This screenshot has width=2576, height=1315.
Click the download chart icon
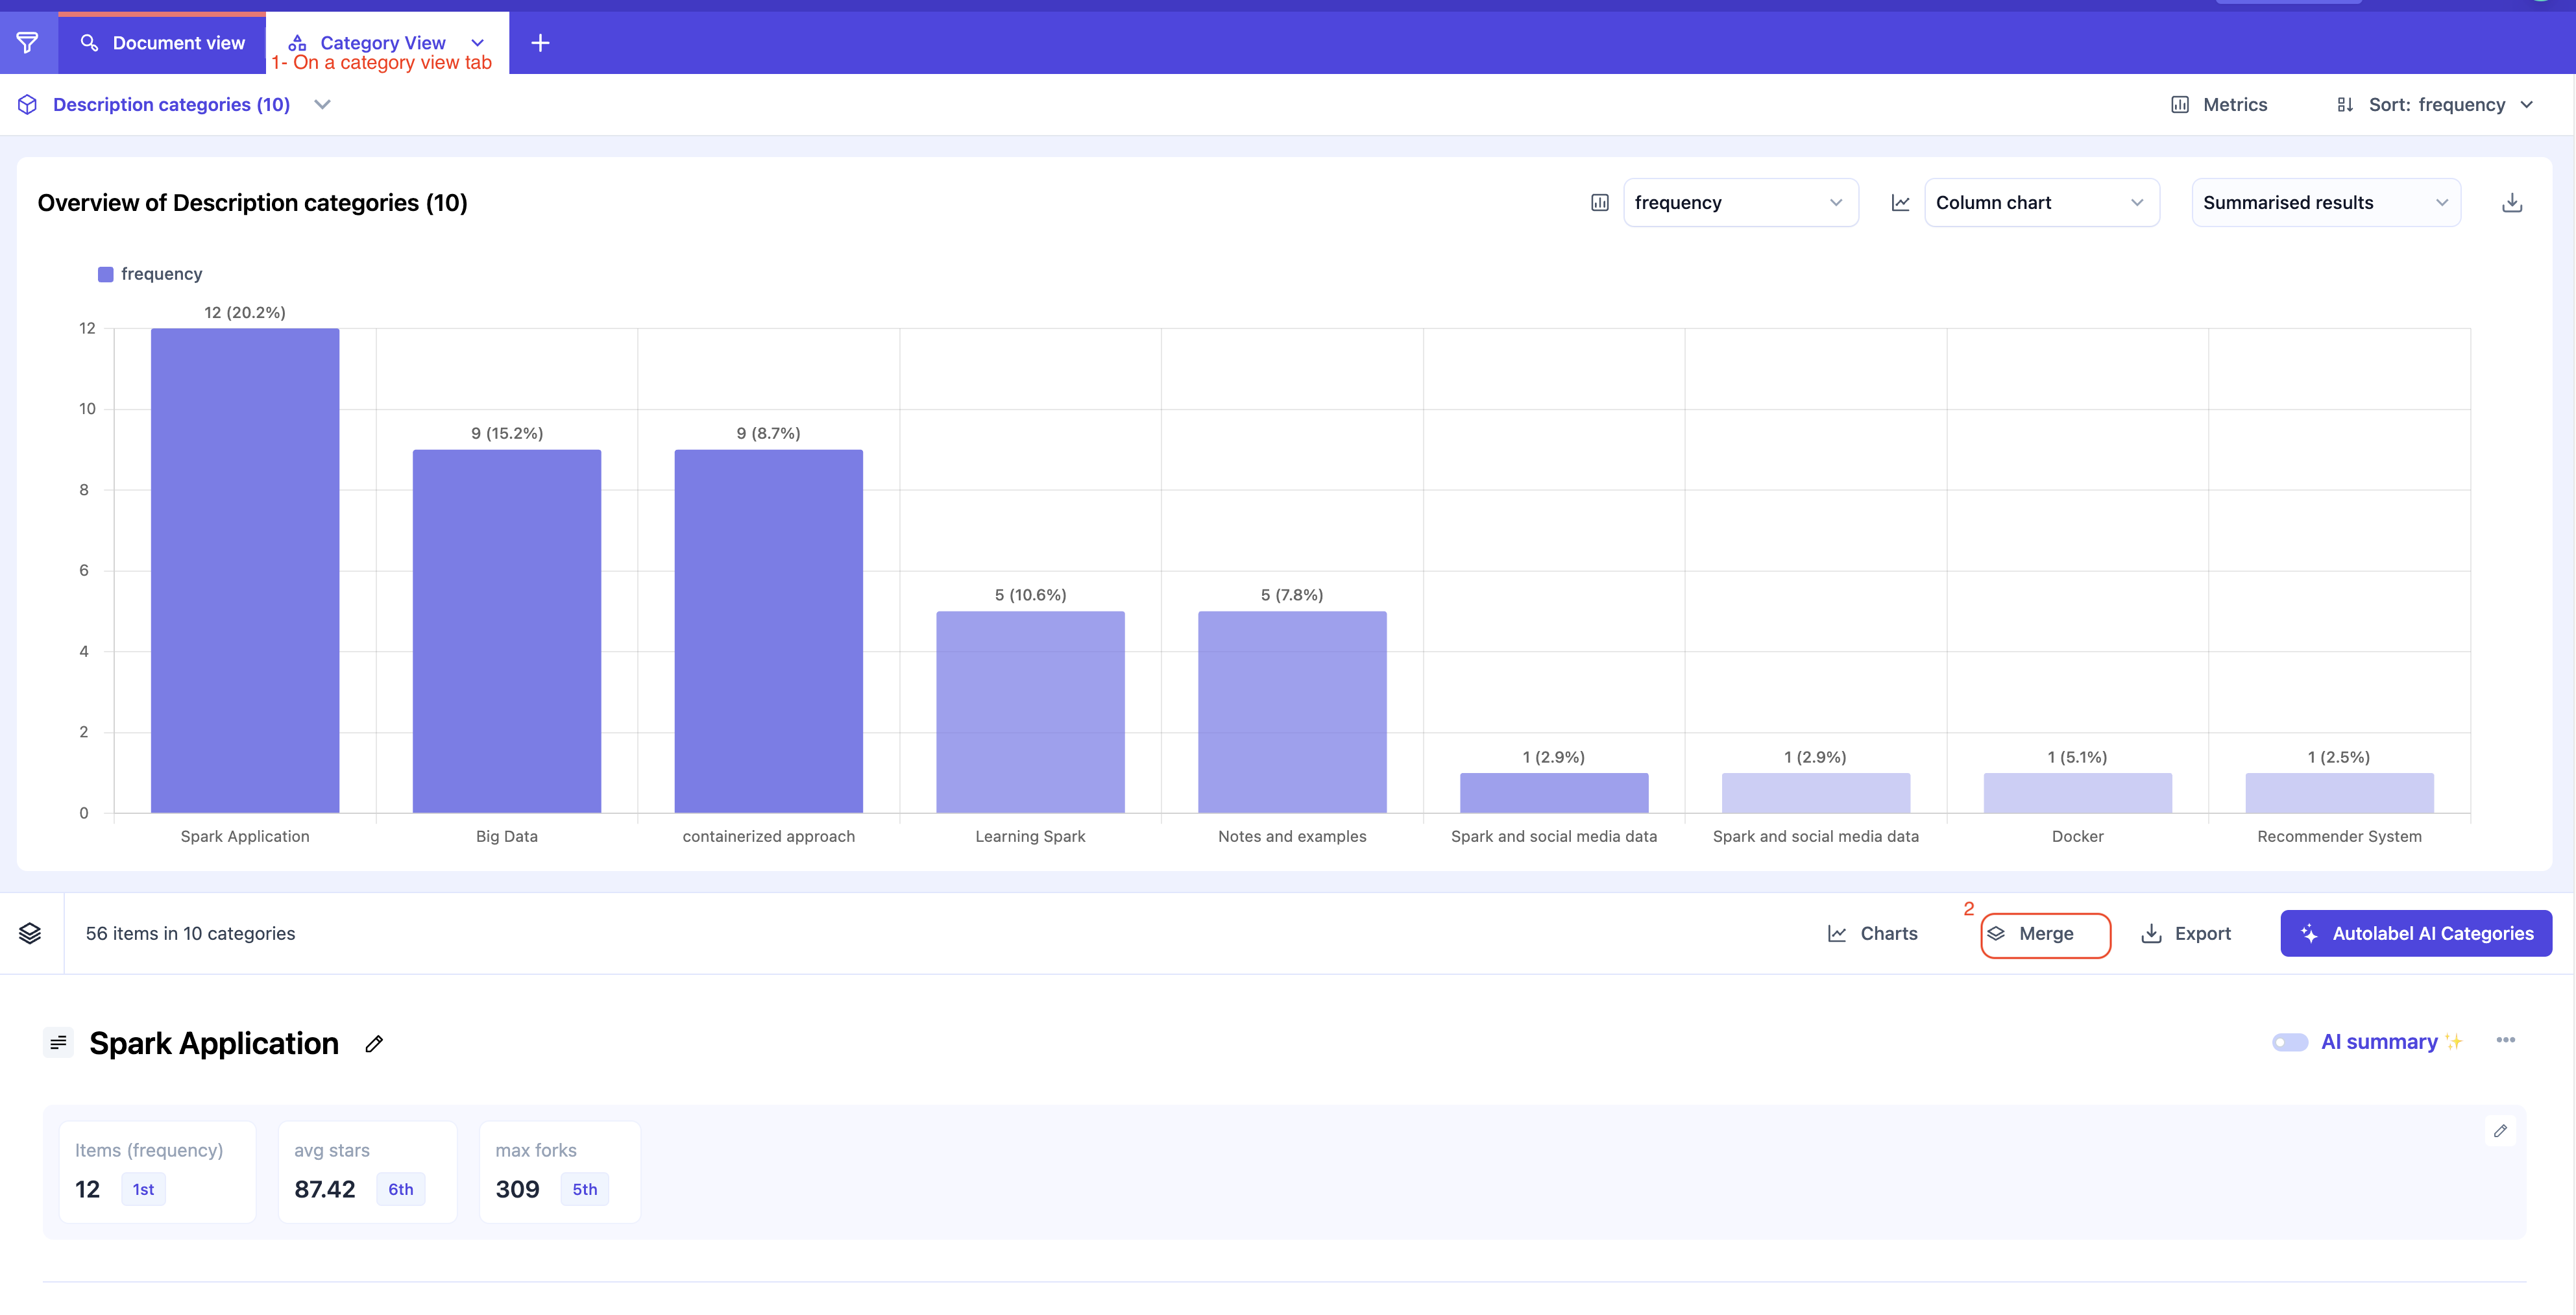pyautogui.click(x=2511, y=203)
